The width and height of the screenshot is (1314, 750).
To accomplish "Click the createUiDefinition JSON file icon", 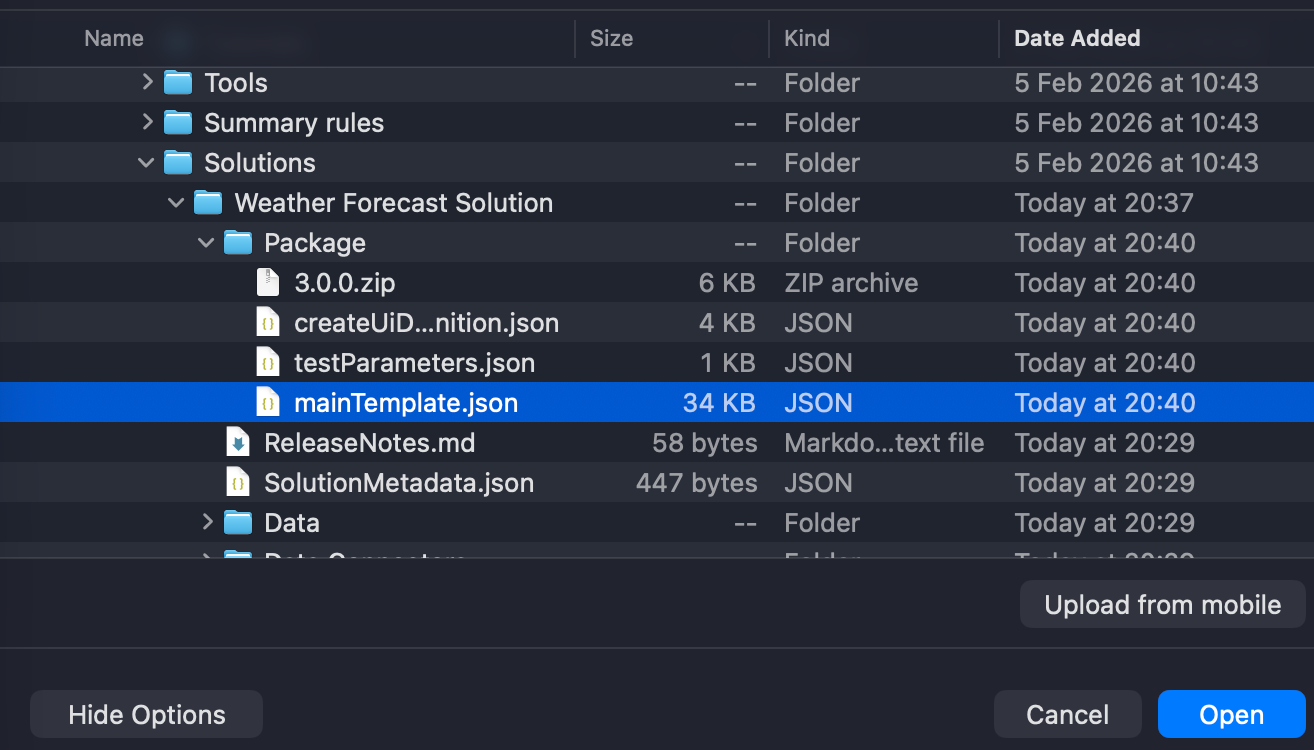I will point(267,323).
